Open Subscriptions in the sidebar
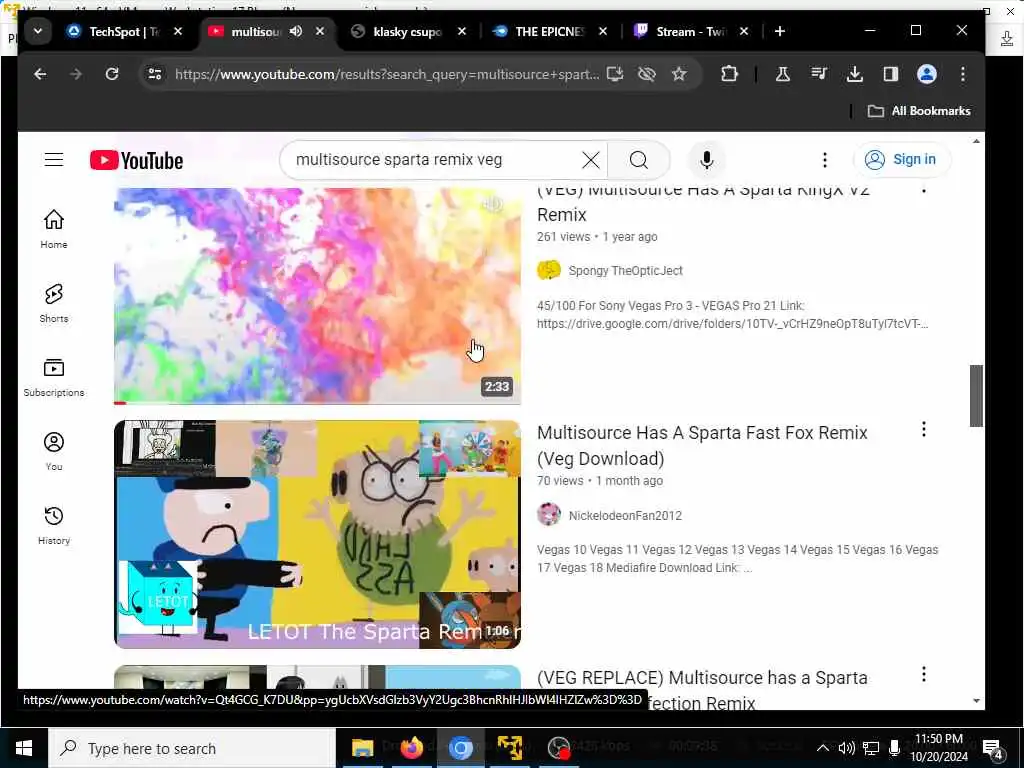This screenshot has width=1024, height=768. click(54, 377)
